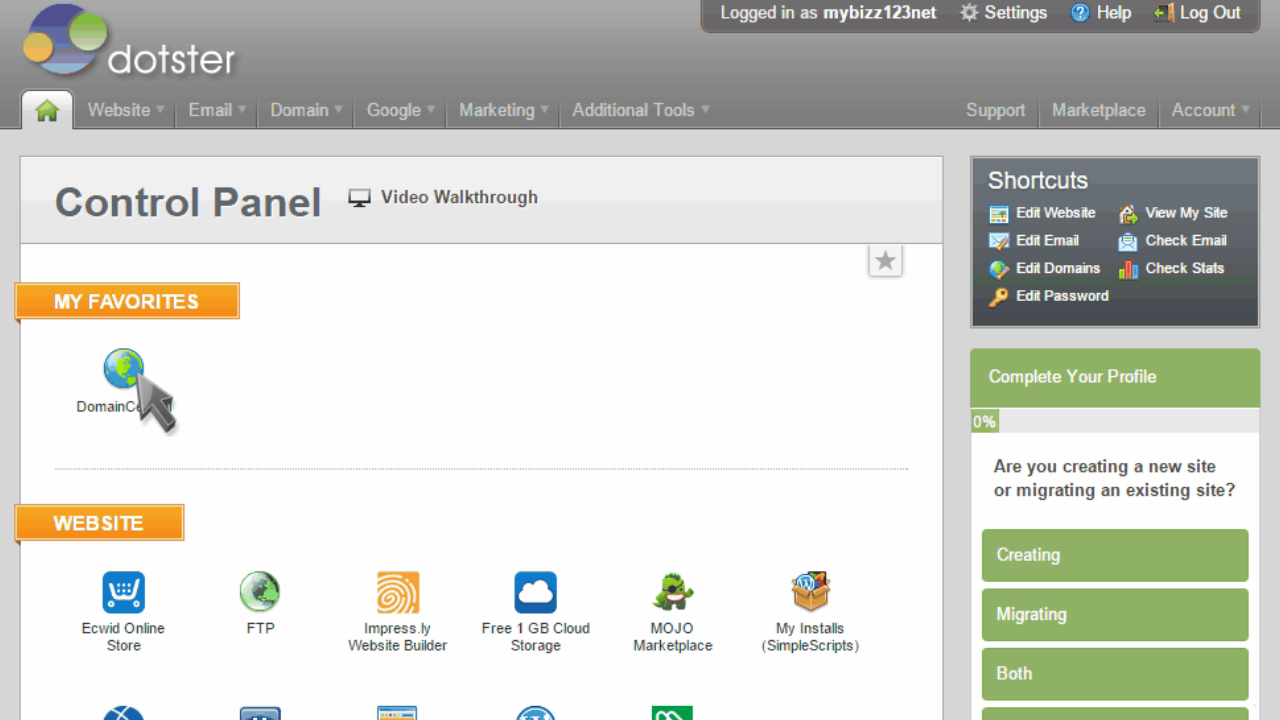Image resolution: width=1280 pixels, height=720 pixels.
Task: Click the View My Site link
Action: (x=1186, y=213)
